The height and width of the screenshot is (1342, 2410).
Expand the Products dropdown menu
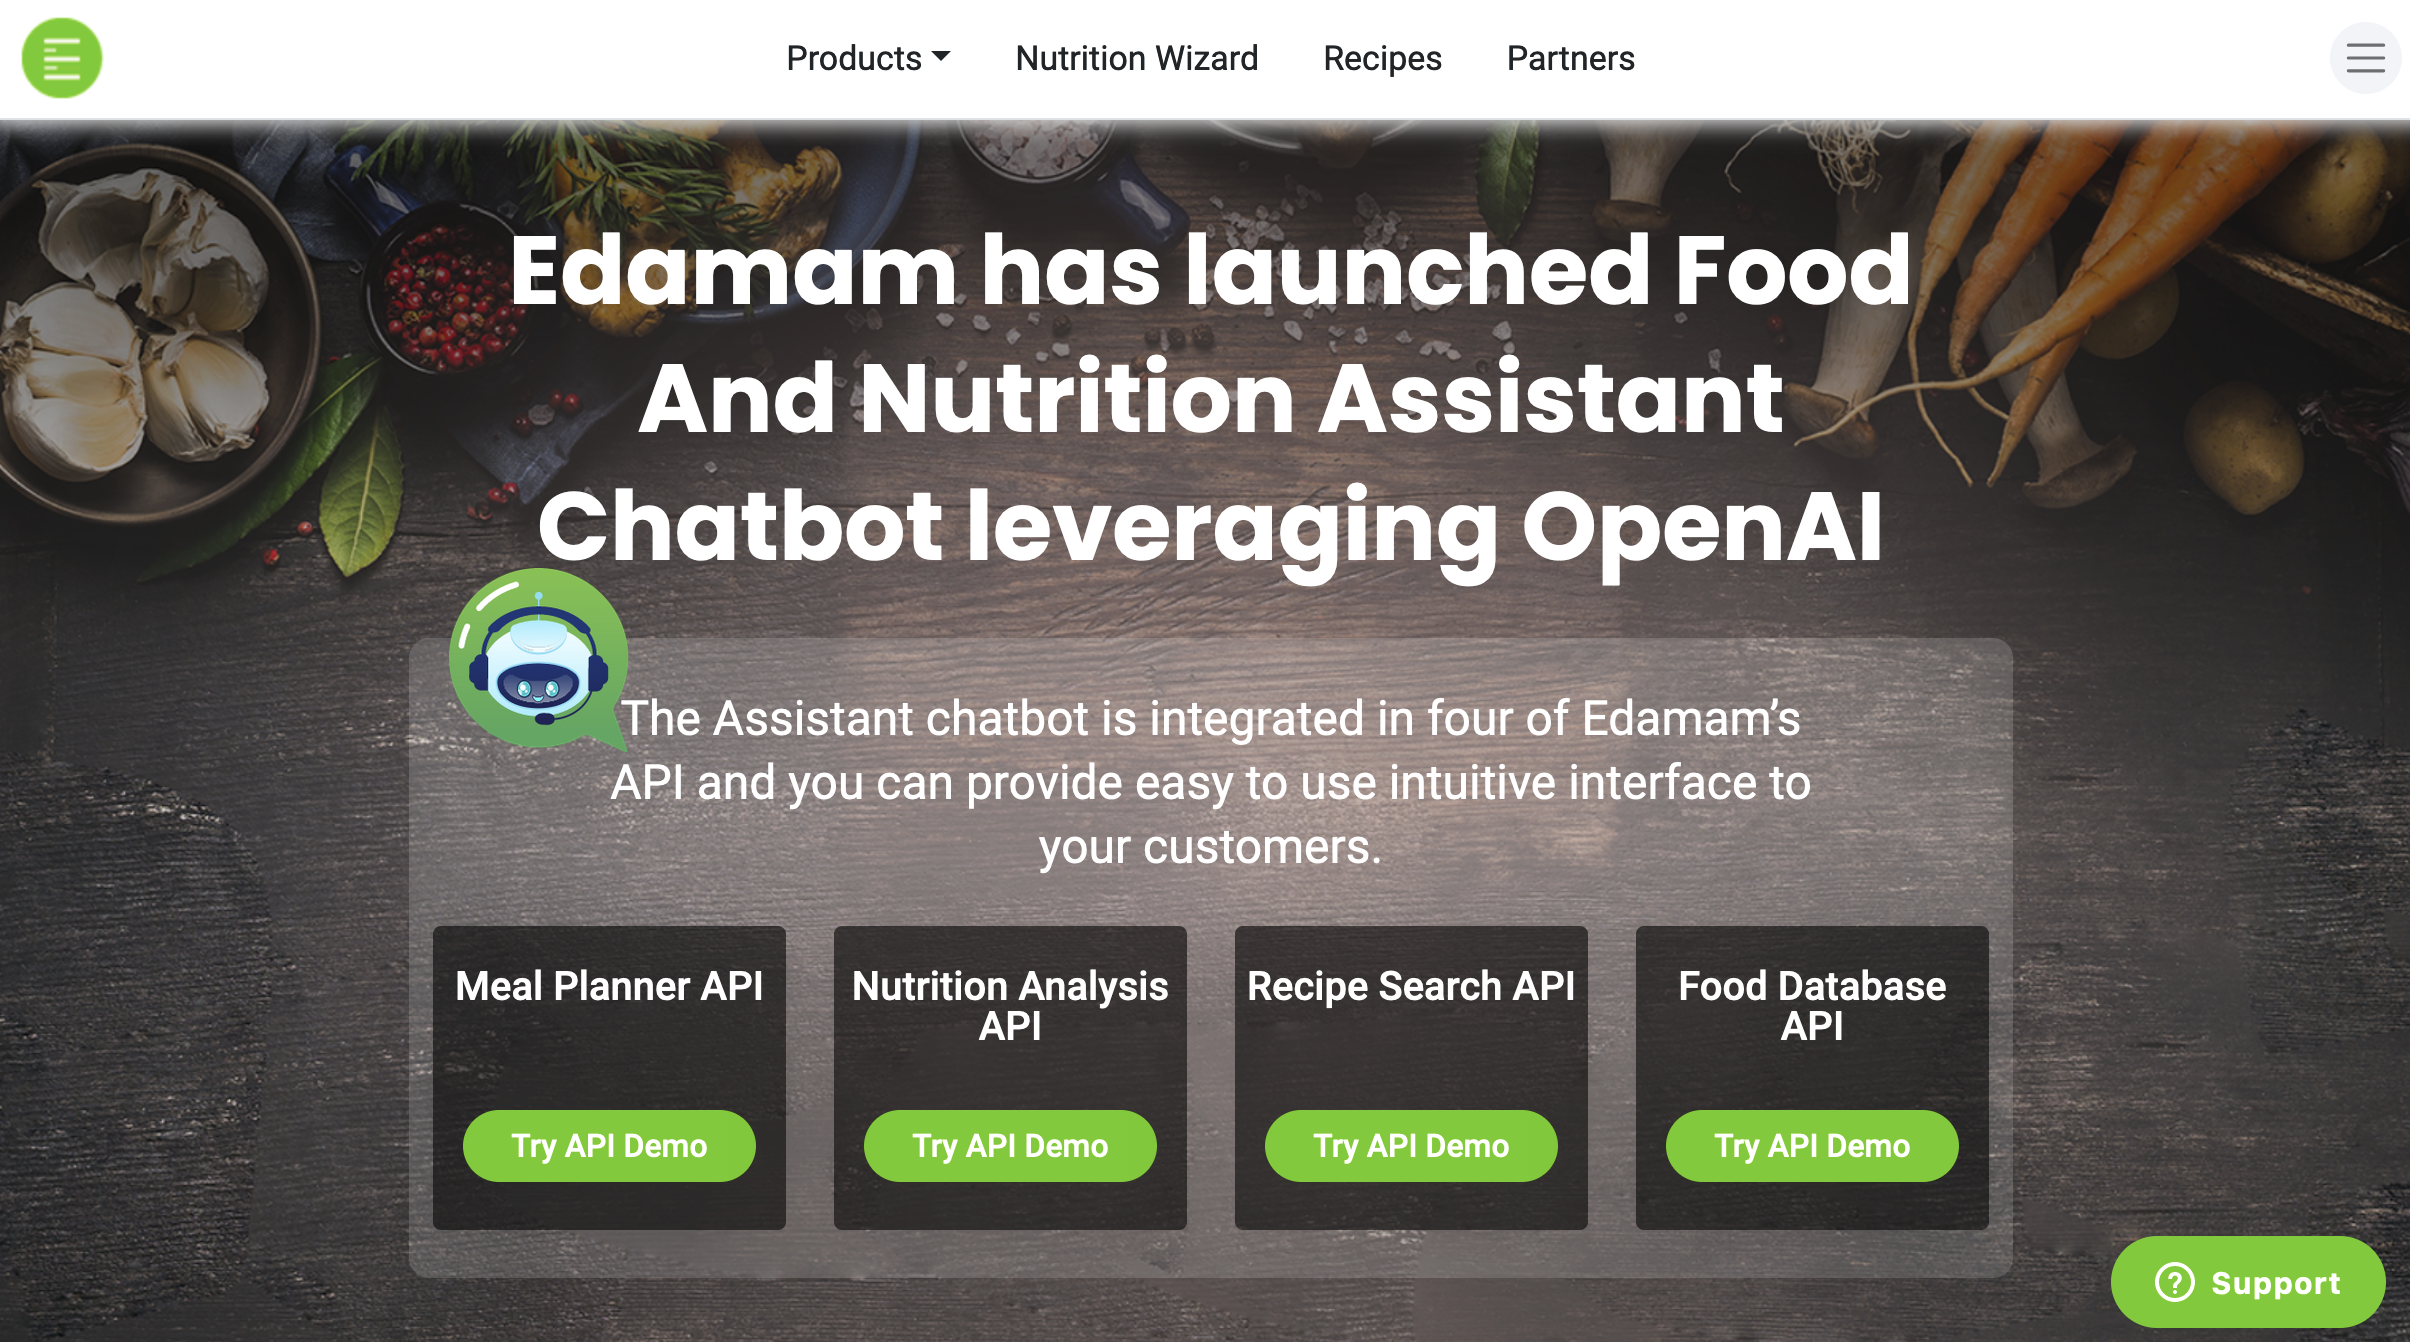(x=867, y=58)
